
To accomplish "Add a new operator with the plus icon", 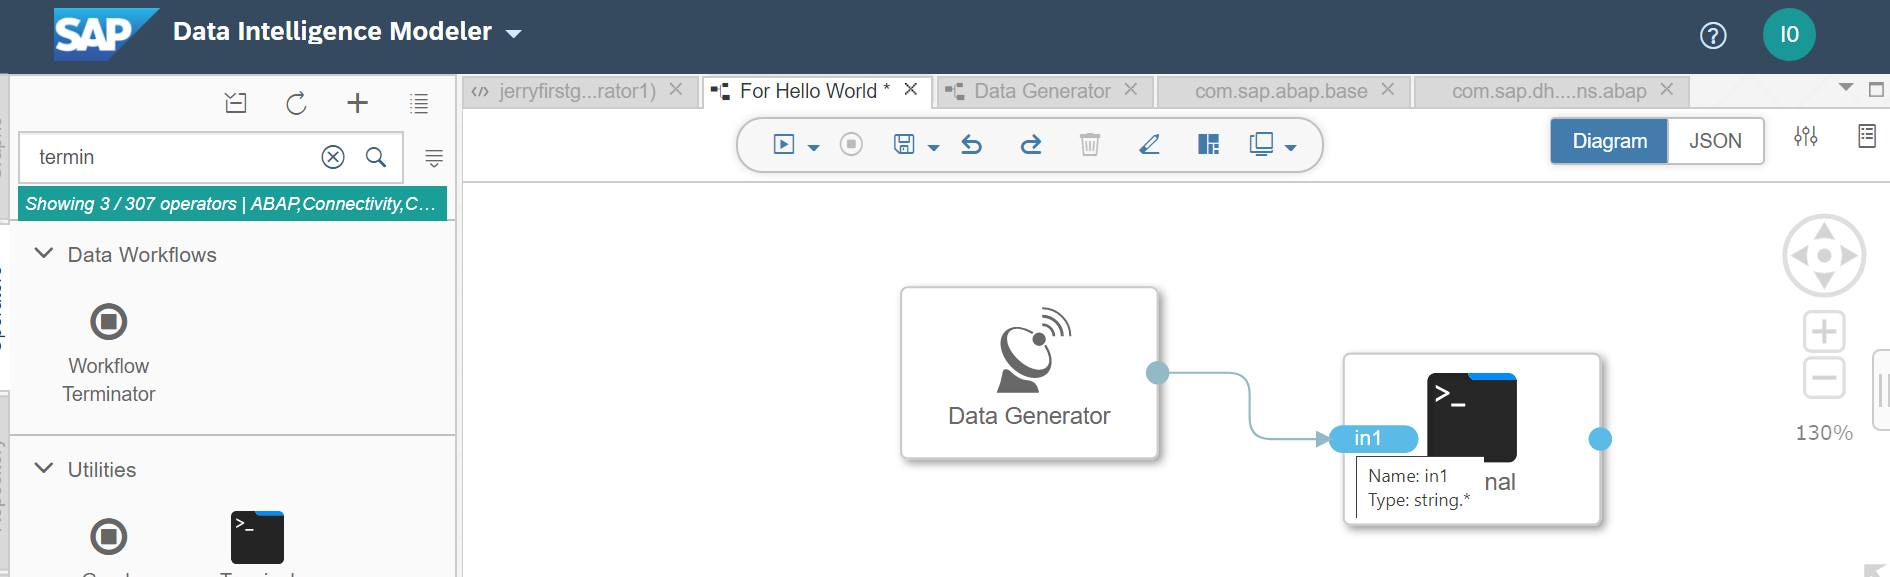I will [x=357, y=102].
